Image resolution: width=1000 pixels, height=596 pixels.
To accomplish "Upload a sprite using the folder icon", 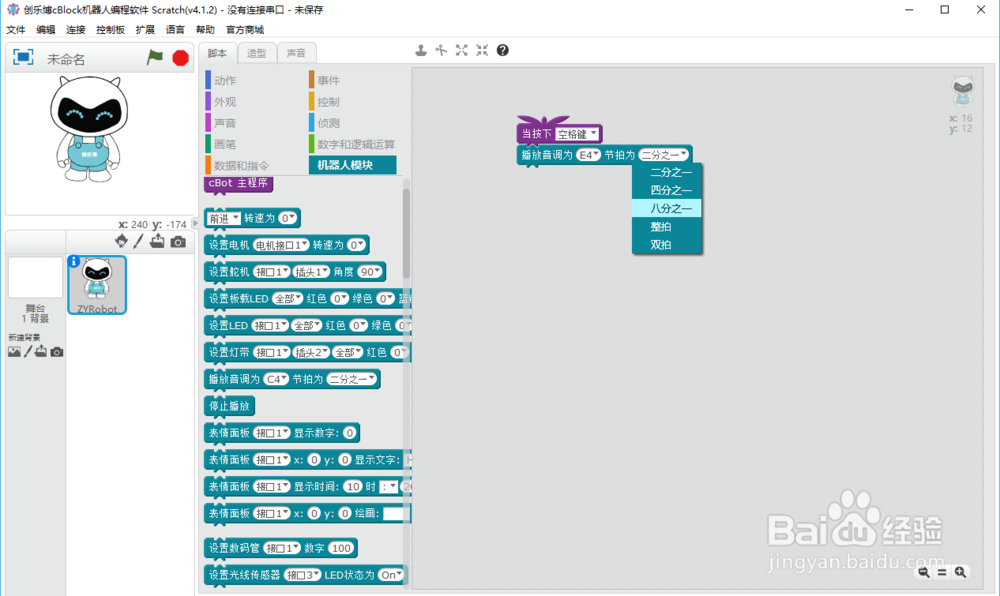I will (155, 240).
